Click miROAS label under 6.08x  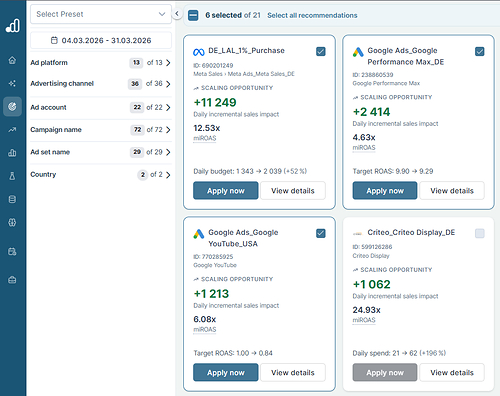point(205,330)
